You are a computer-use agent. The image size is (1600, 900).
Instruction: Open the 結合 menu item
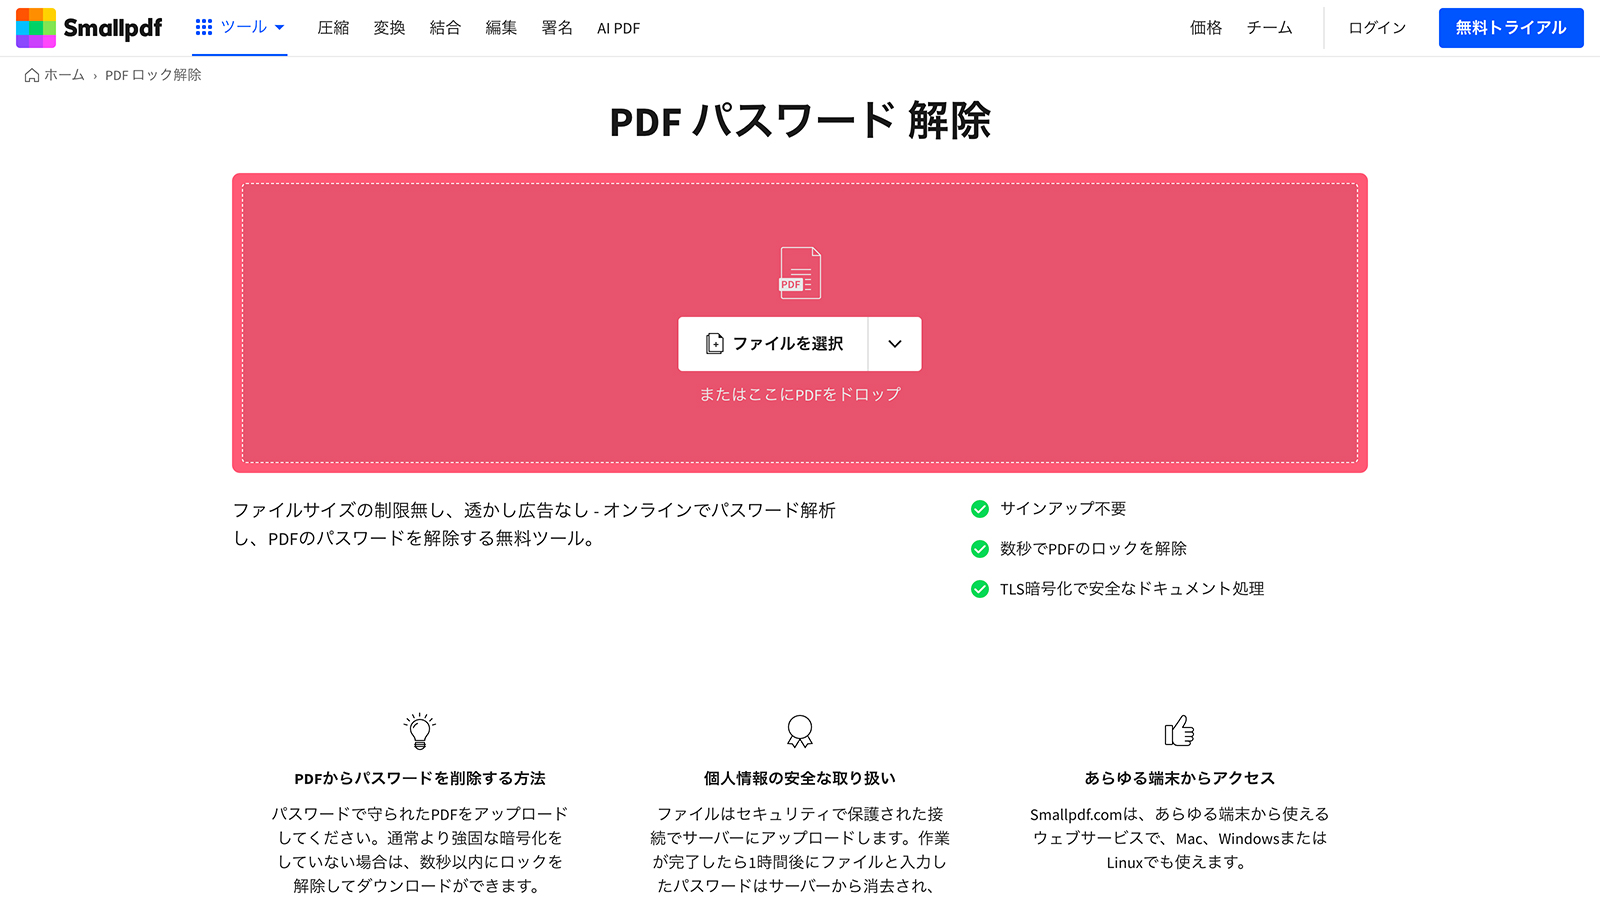coord(445,28)
